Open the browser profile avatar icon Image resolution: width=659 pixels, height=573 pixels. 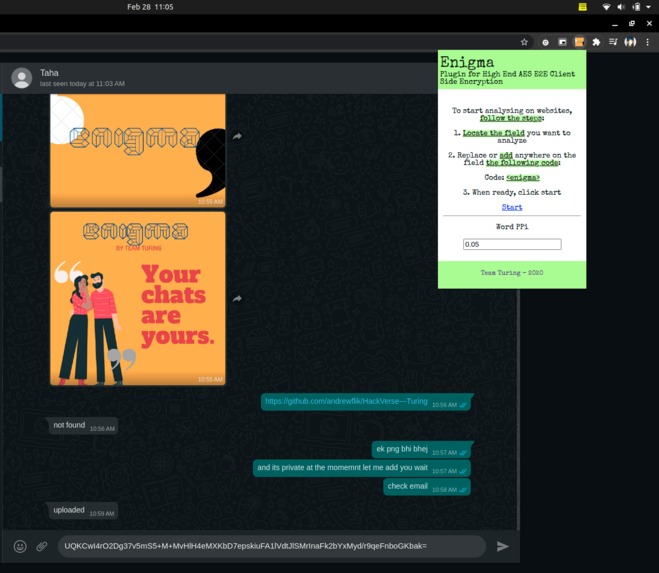coord(630,42)
